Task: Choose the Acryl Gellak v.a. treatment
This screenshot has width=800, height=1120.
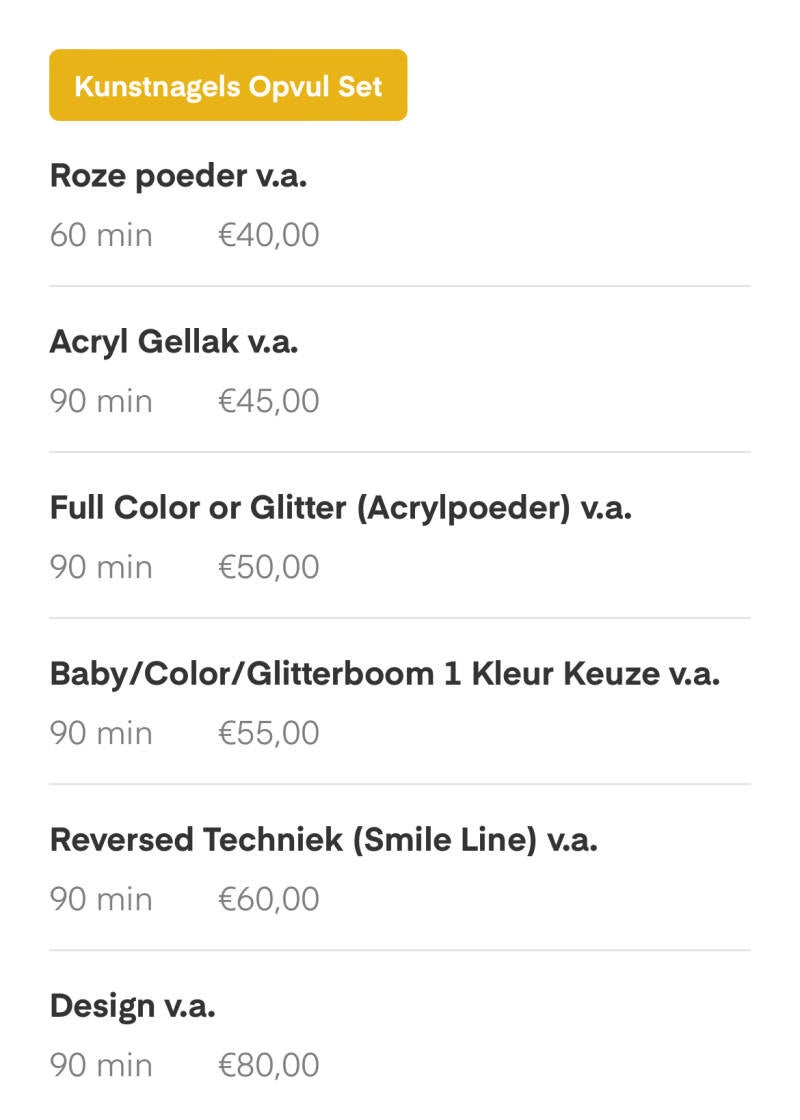Action: click(174, 342)
